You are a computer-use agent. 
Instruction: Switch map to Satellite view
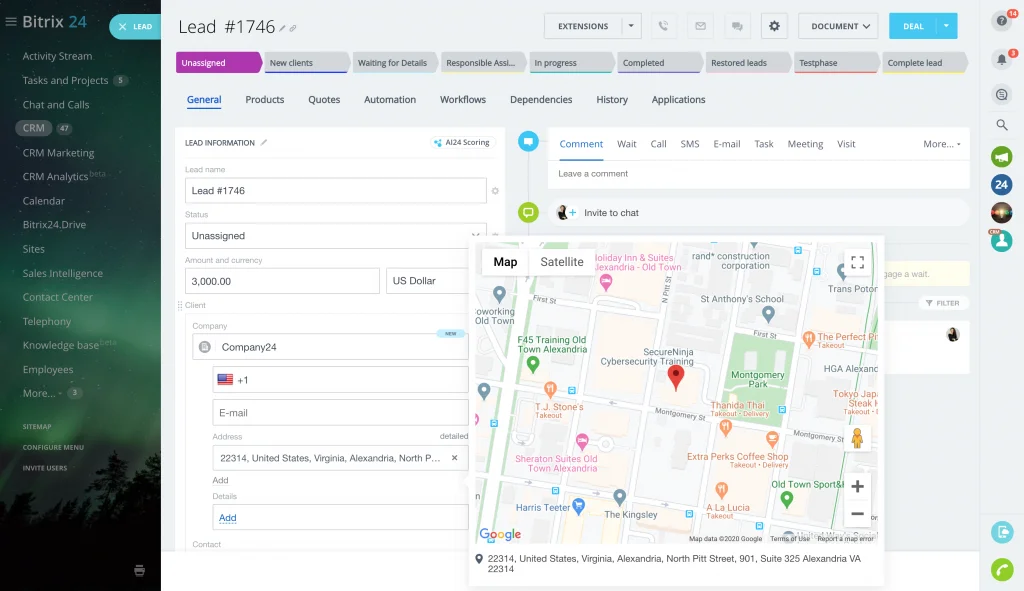pos(562,262)
